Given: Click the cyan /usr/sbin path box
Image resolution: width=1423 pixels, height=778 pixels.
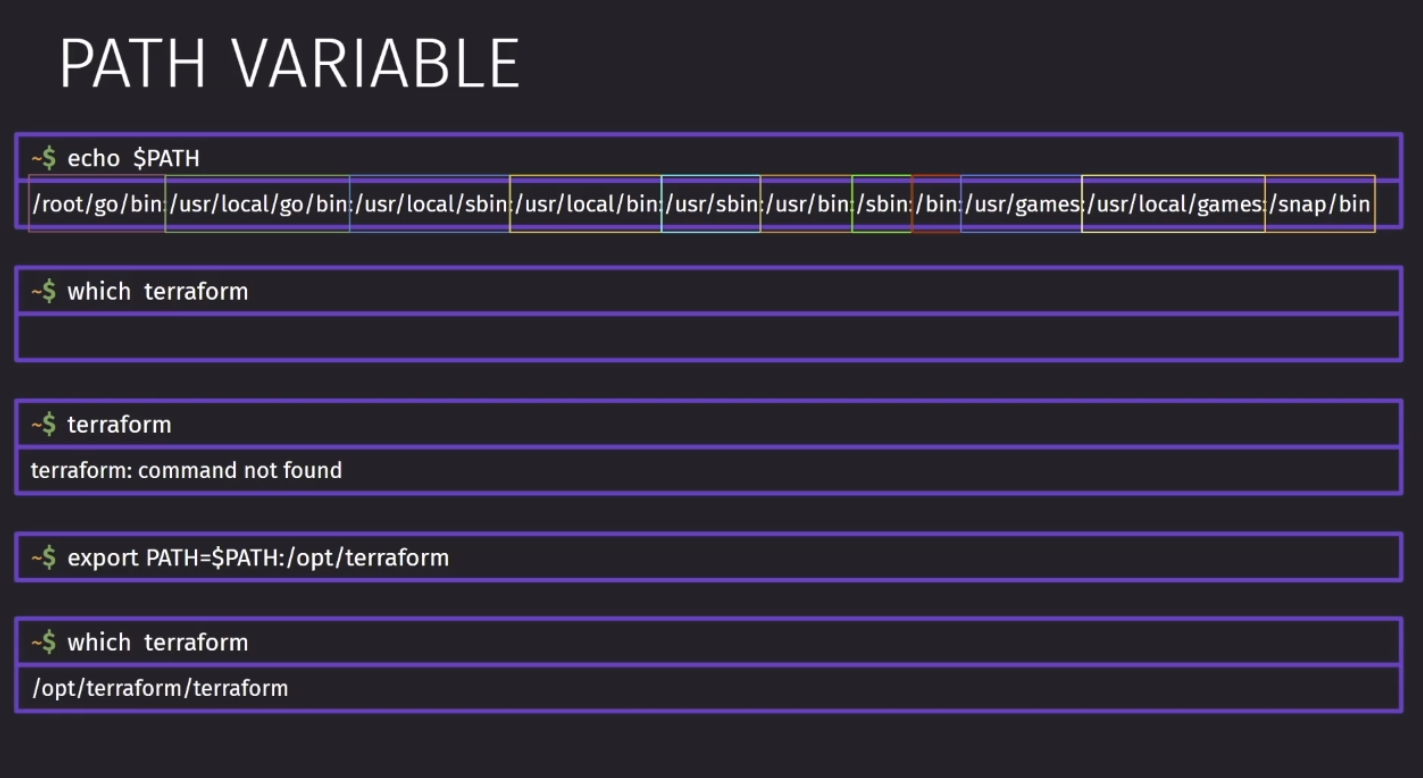Looking at the screenshot, I should coord(711,204).
